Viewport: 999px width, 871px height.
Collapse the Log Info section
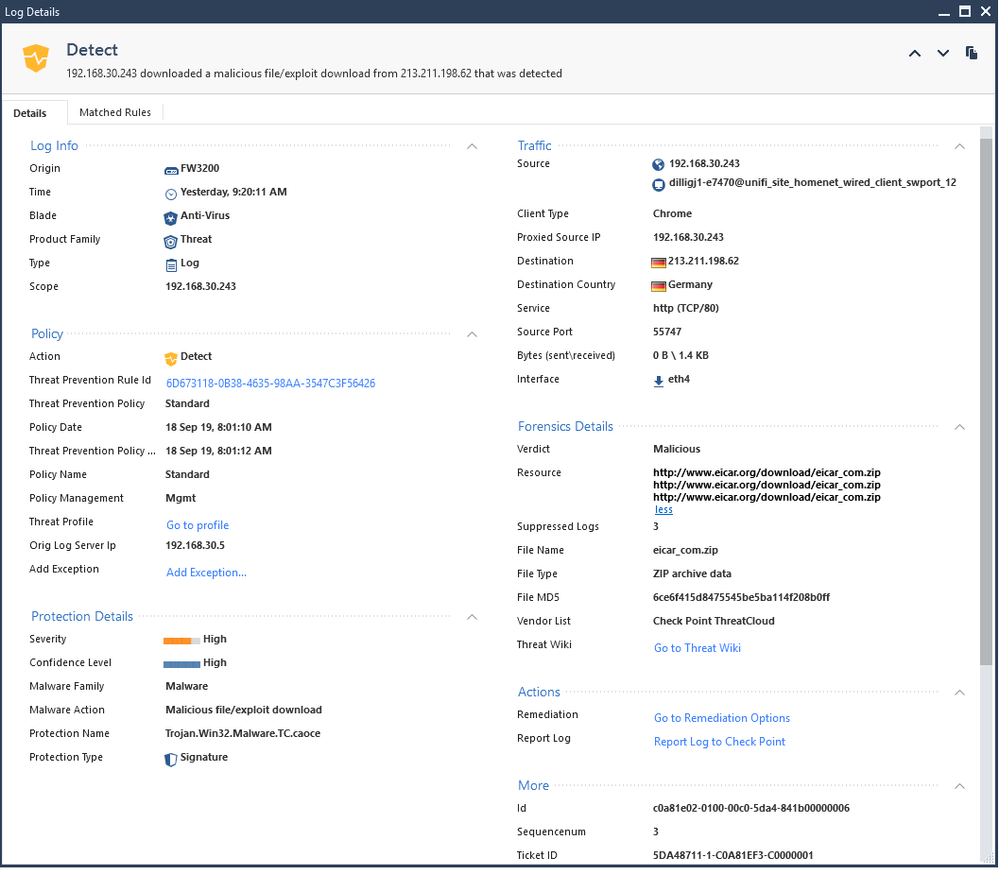point(472,146)
